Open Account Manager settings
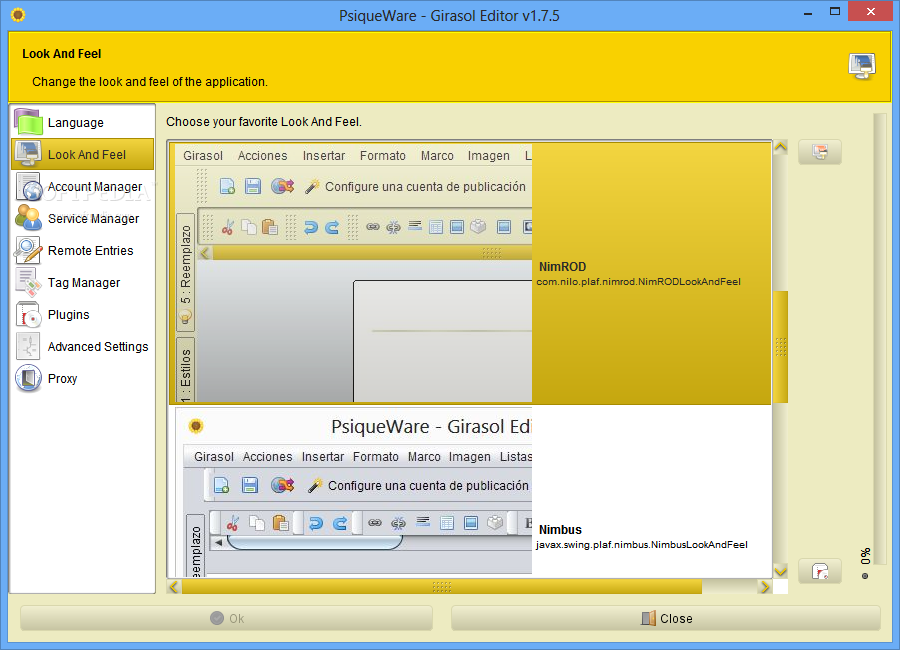Viewport: 900px width, 650px height. tap(83, 187)
